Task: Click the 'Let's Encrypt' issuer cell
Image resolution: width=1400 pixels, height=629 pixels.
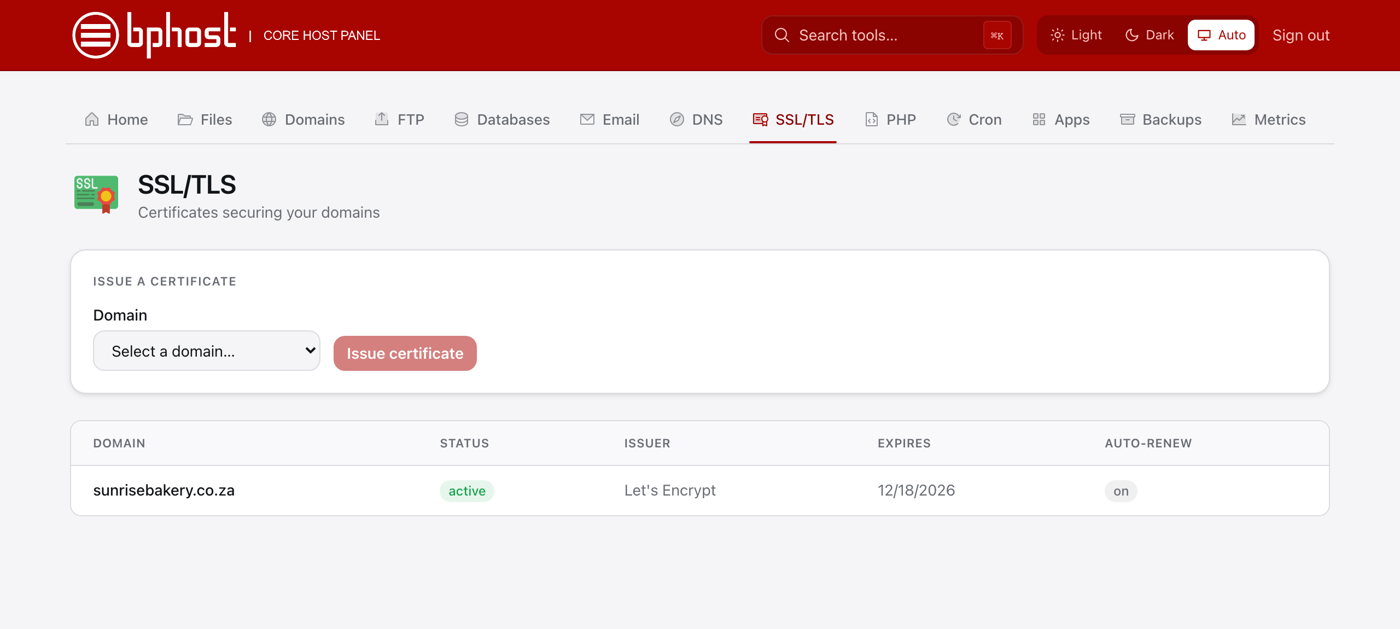Action: (x=670, y=490)
